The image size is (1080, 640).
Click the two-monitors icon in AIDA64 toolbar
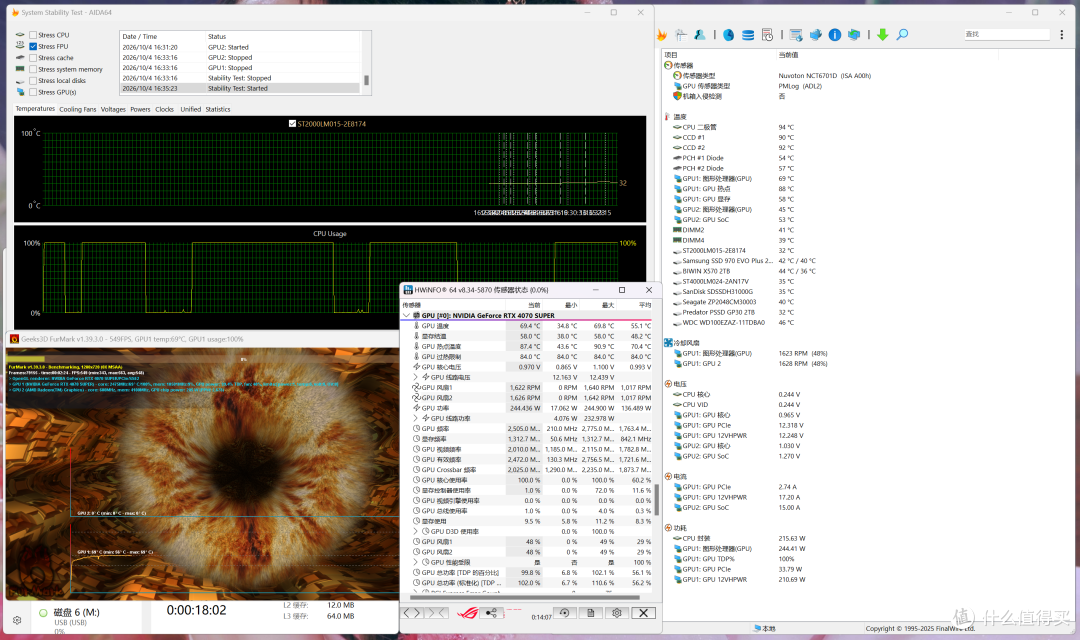(854, 34)
